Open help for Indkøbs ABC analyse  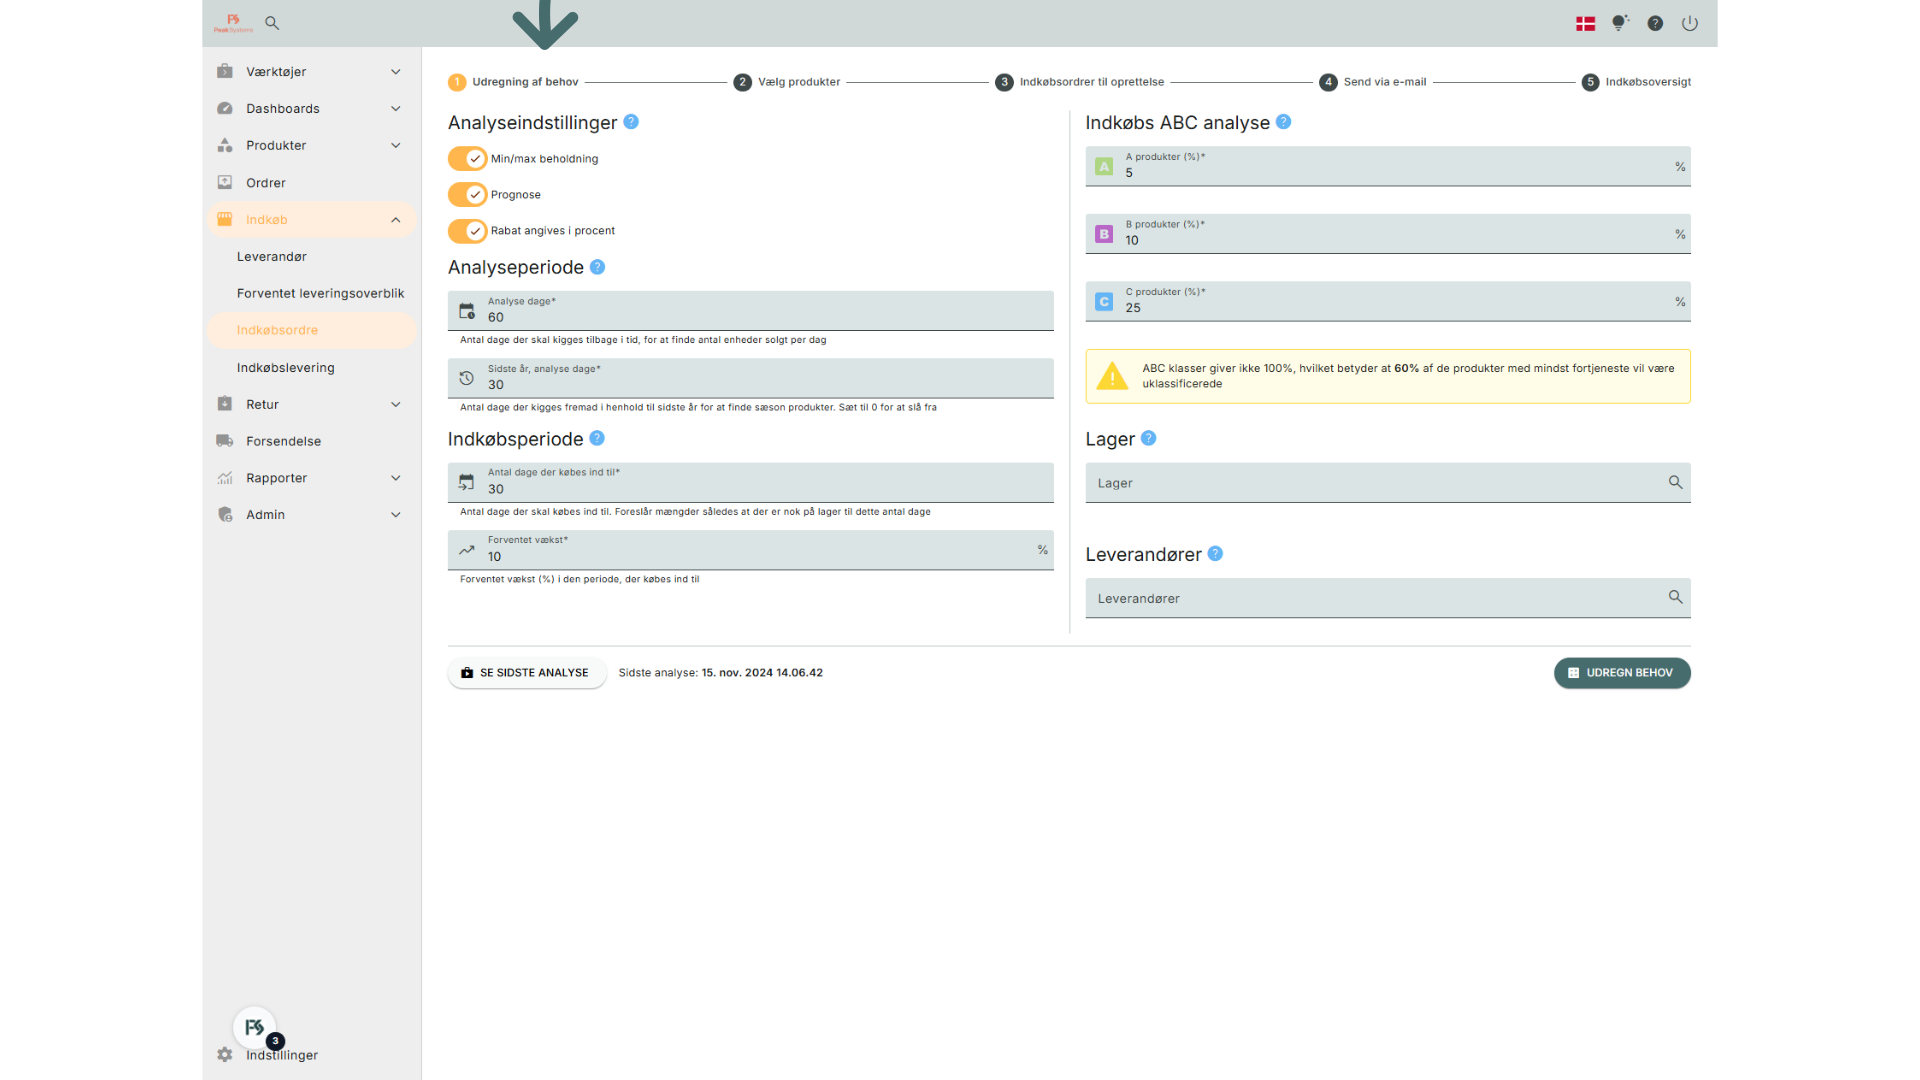[1284, 122]
